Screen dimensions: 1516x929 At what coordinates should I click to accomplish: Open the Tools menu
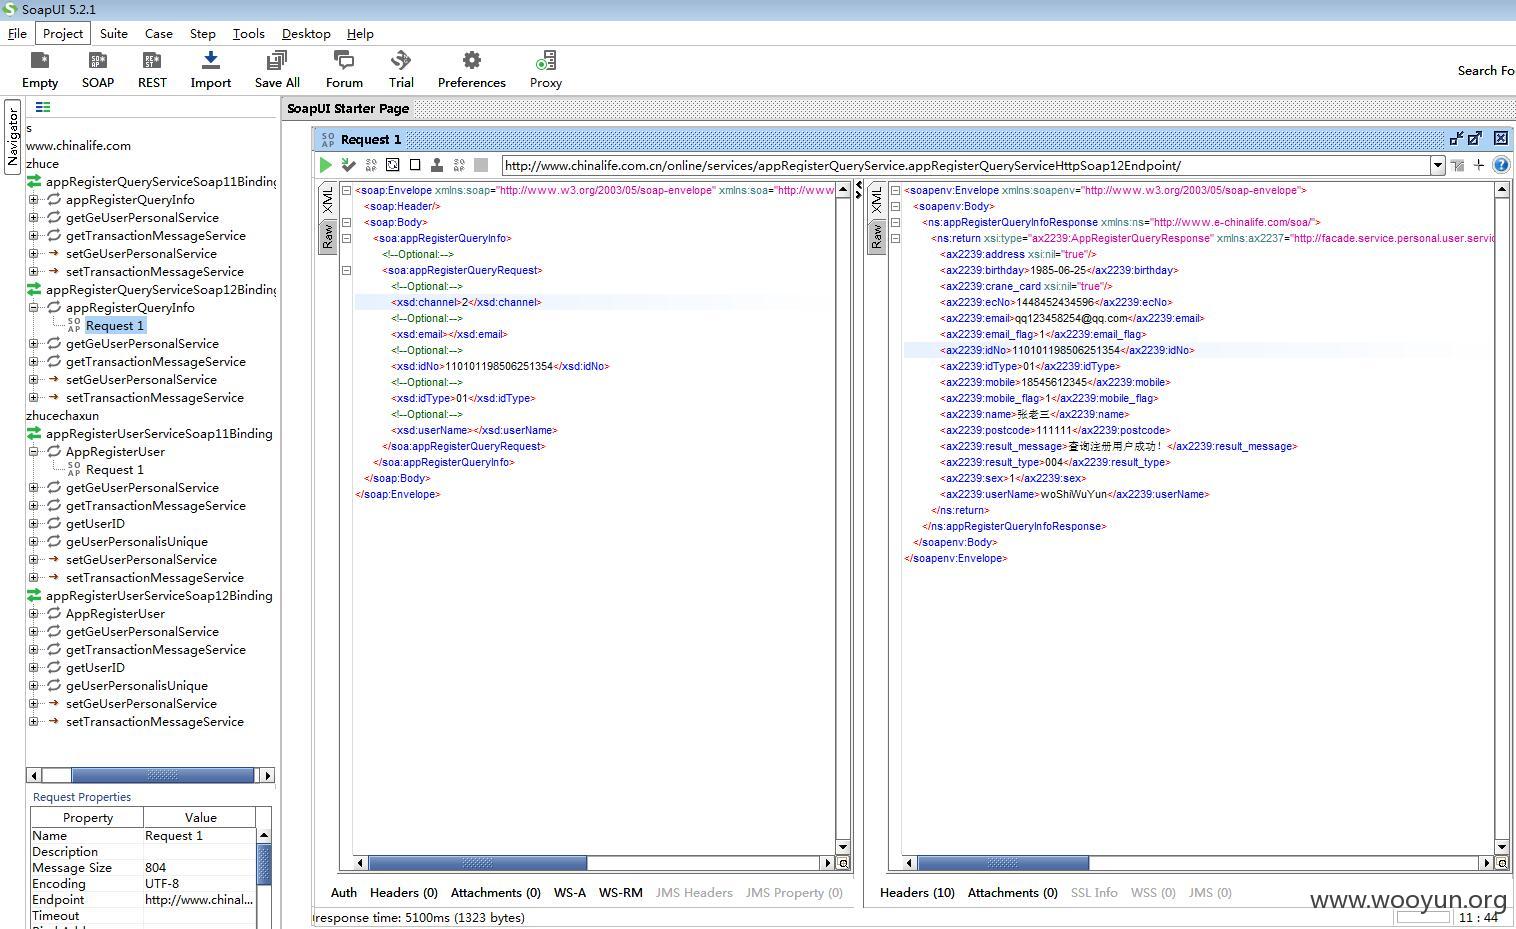pos(248,33)
